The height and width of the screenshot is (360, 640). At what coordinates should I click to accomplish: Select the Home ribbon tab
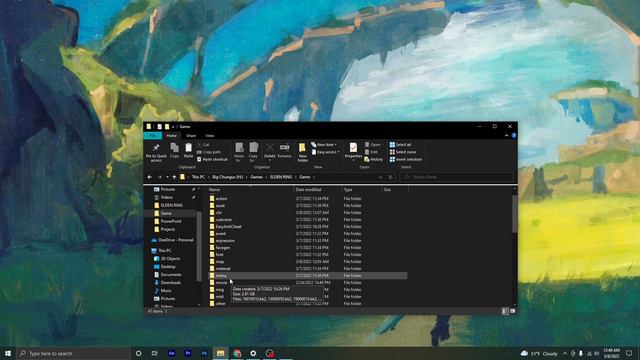point(171,136)
